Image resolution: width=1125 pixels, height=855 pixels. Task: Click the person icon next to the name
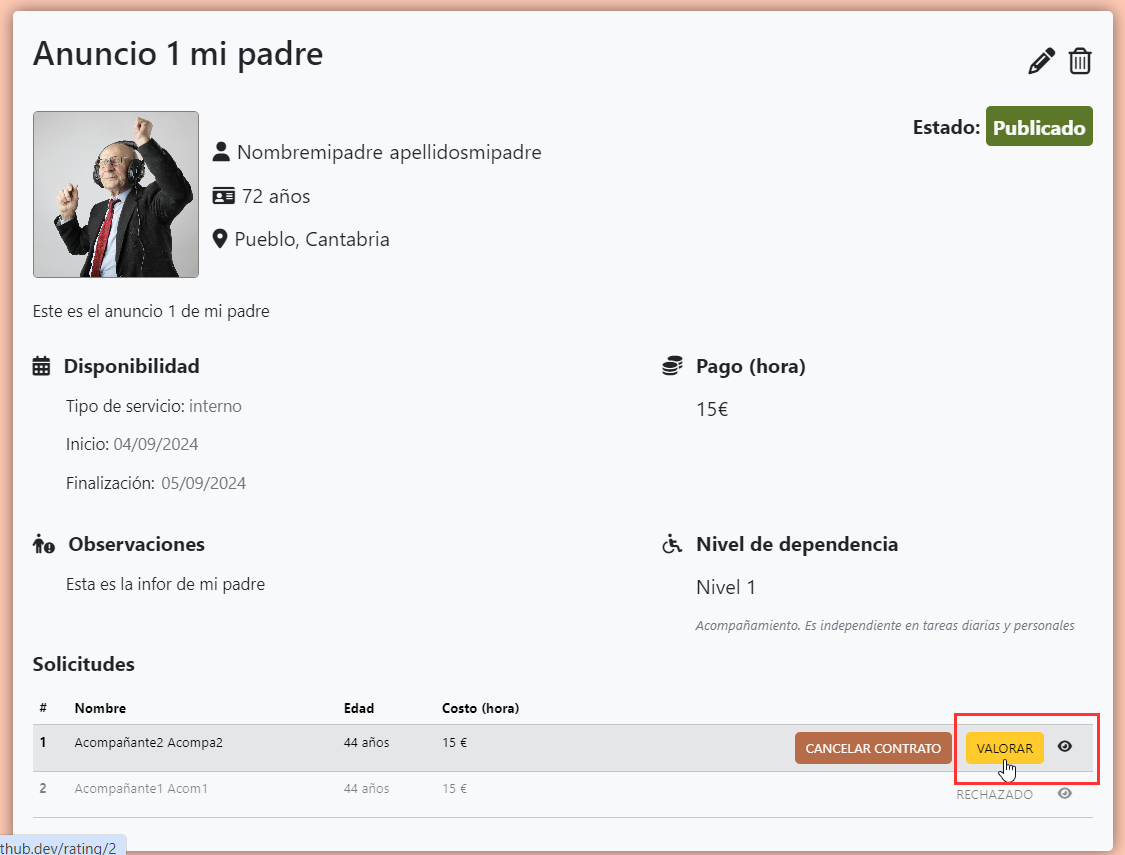coord(221,151)
